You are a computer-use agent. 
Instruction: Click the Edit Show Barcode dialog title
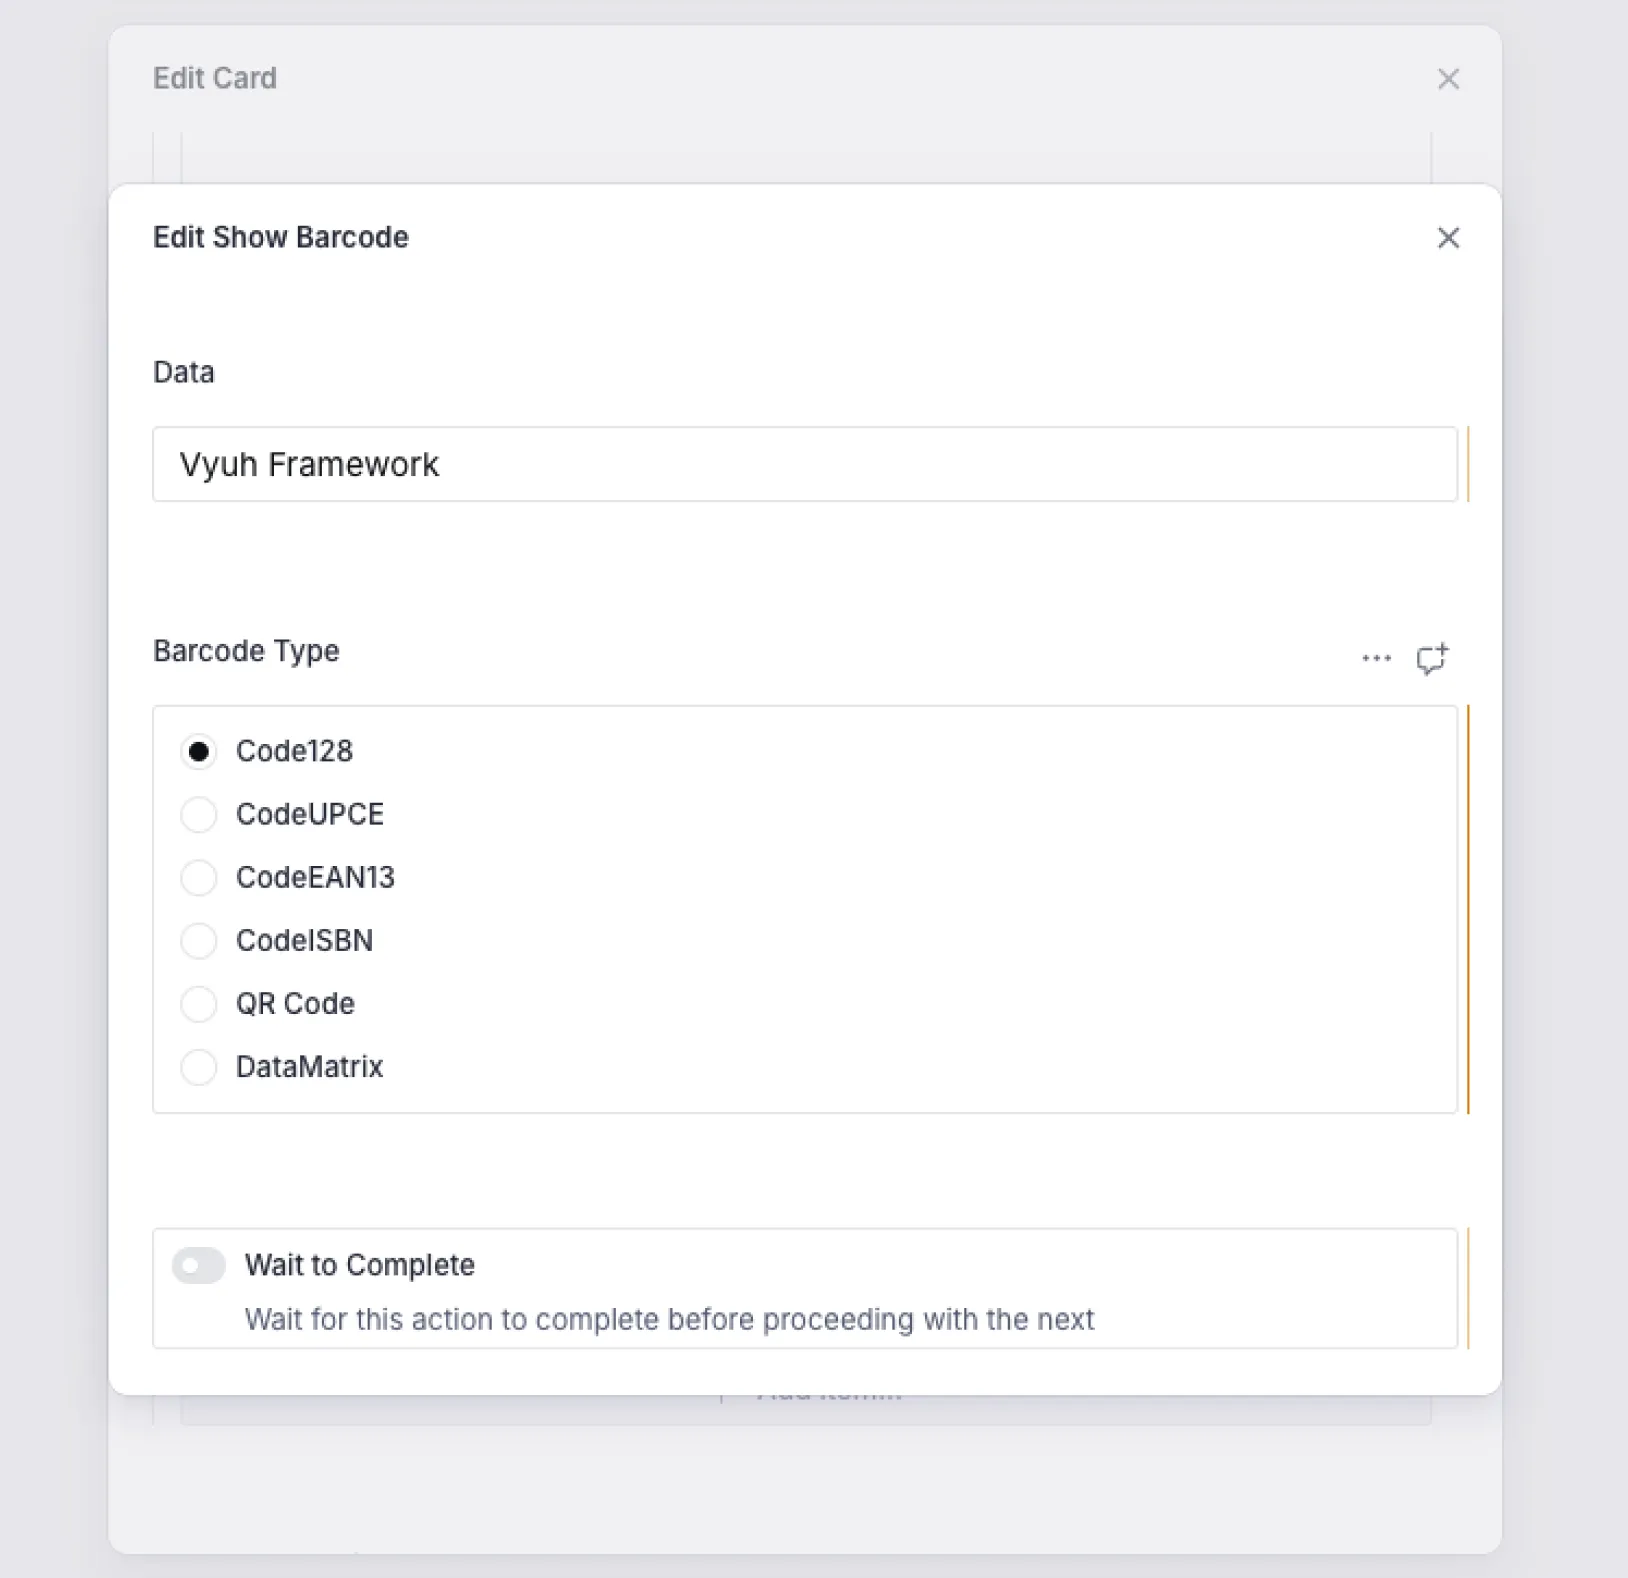[280, 237]
